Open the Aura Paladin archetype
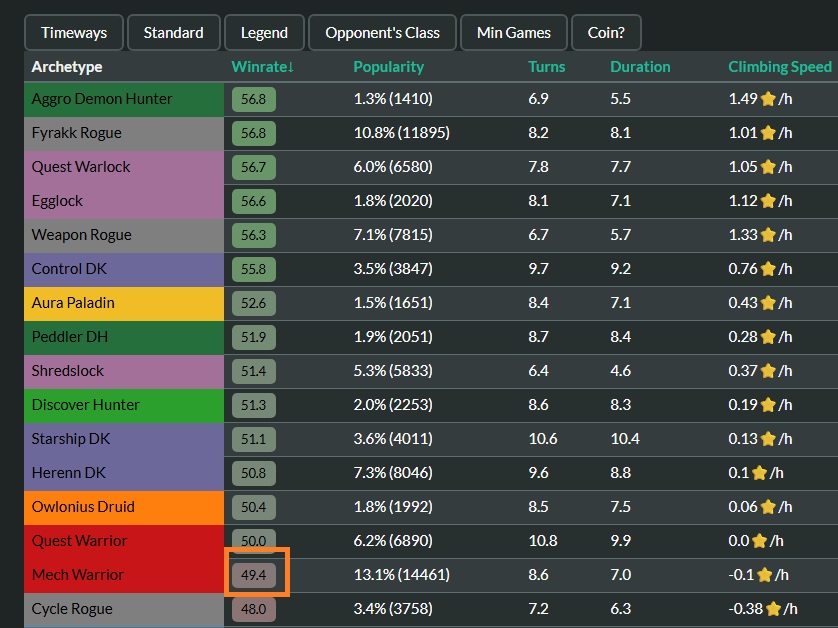Viewport: 838px width, 628px height. pyautogui.click(x=124, y=303)
